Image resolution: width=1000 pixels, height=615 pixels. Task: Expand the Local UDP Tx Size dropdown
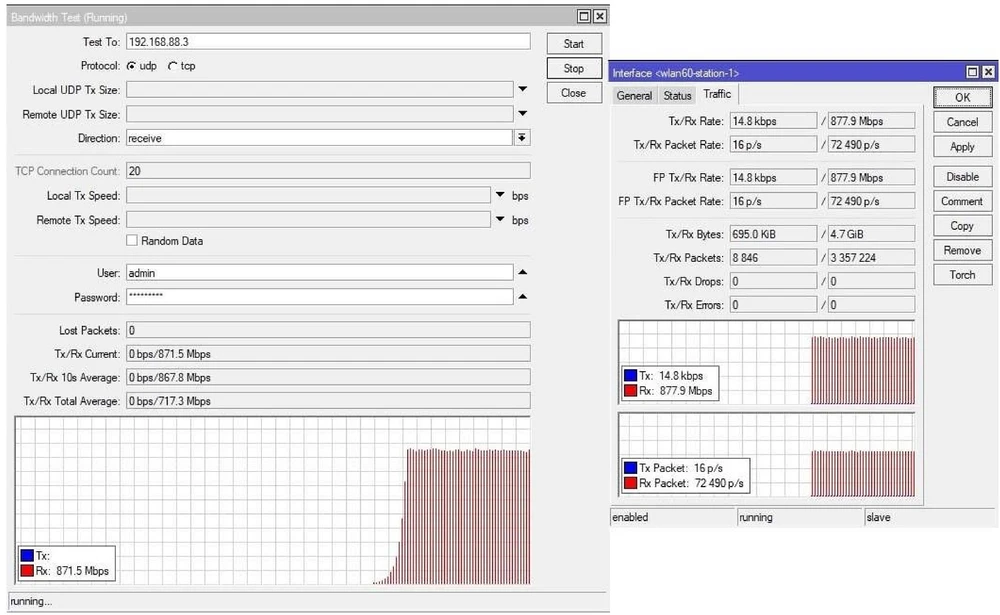522,89
